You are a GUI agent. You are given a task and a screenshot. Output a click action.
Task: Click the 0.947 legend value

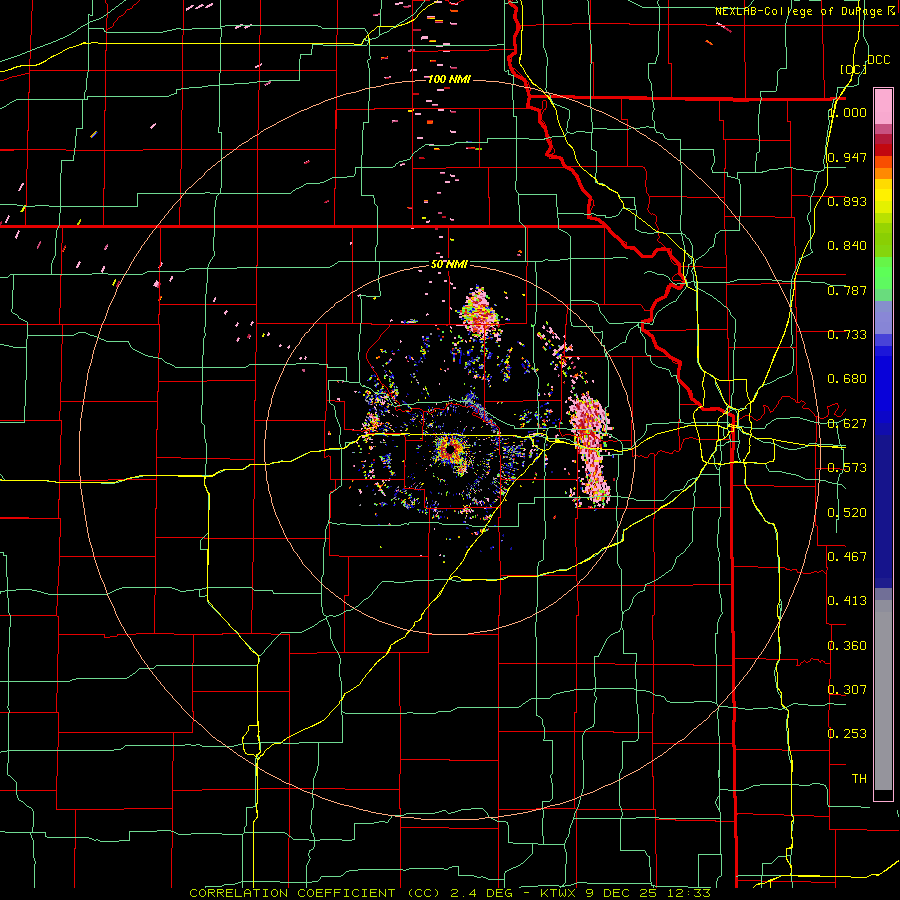click(847, 157)
